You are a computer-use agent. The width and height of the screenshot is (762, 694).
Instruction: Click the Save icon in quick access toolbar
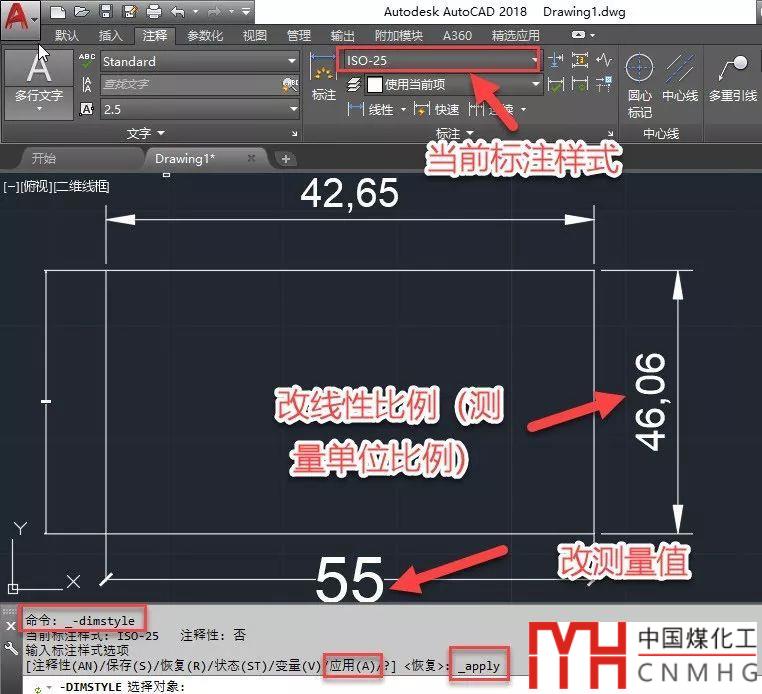click(105, 12)
